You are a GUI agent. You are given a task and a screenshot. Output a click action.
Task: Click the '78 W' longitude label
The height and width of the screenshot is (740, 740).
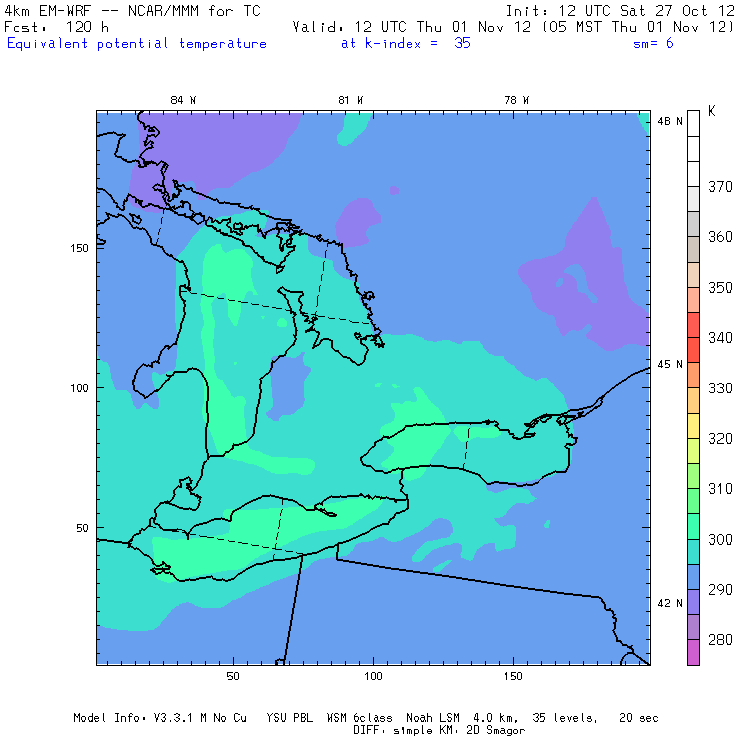(517, 100)
